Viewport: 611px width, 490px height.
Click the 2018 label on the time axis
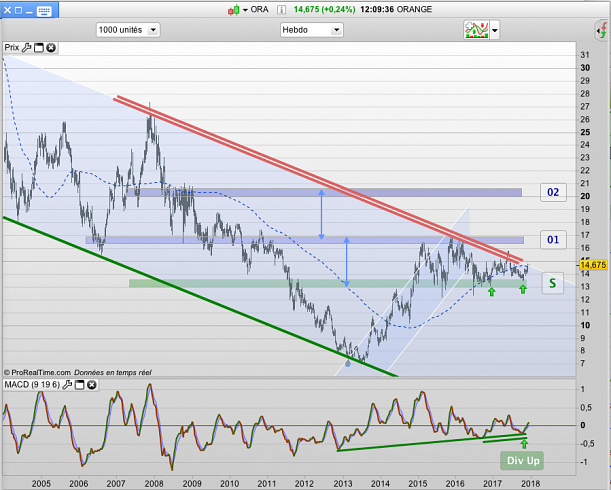(x=530, y=484)
